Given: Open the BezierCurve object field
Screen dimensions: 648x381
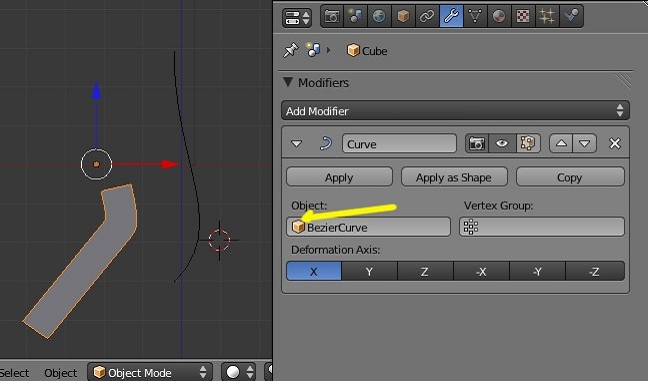Looking at the screenshot, I should [x=368, y=227].
